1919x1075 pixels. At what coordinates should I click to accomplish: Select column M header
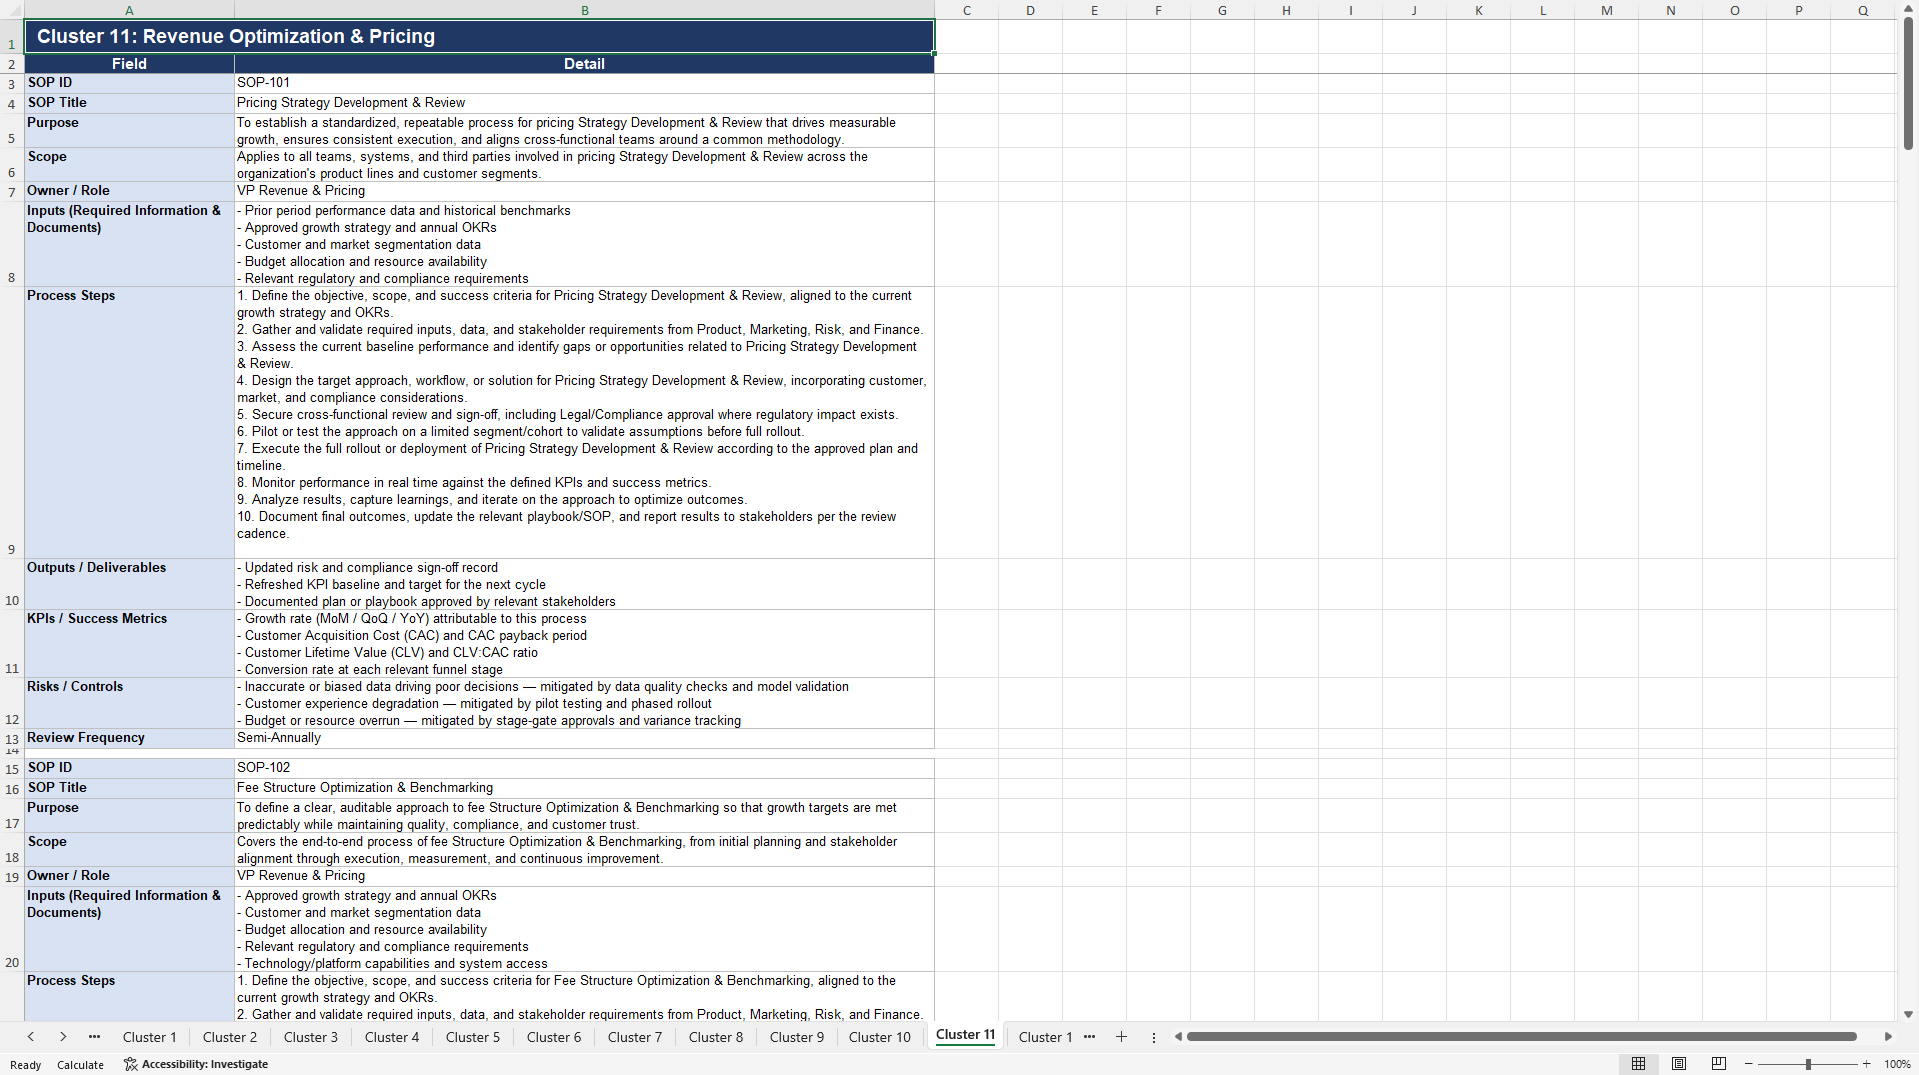(x=1607, y=10)
